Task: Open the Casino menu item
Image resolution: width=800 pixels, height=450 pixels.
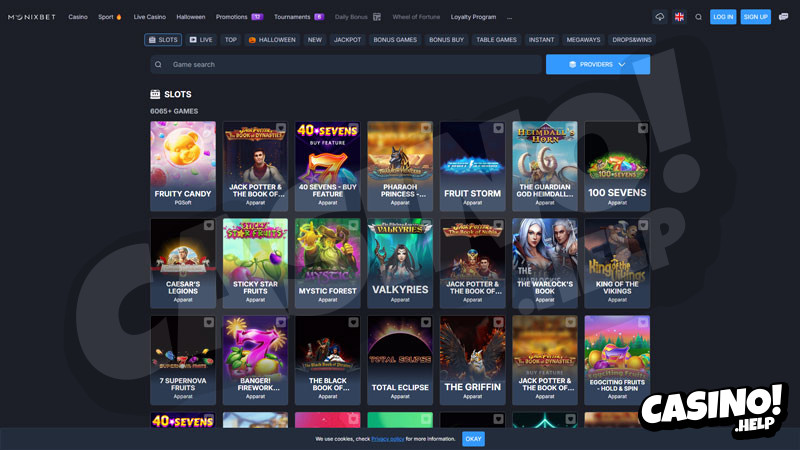Action: click(78, 17)
